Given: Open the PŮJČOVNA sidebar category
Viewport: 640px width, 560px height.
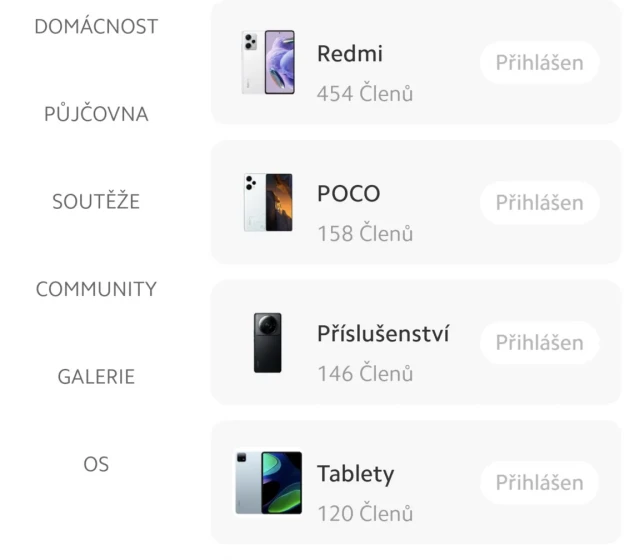Looking at the screenshot, I should tap(96, 114).
